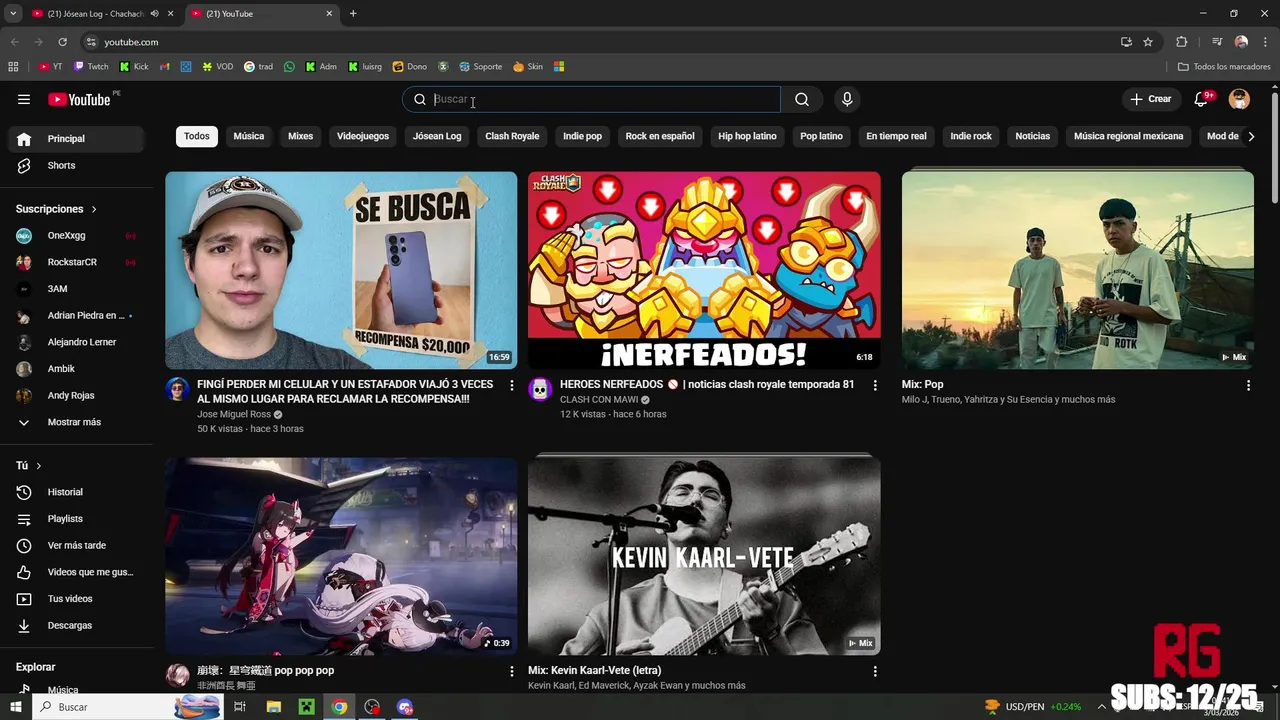Viewport: 1280px width, 720px height.
Task: Go to Principal in the sidebar
Action: coord(76,139)
